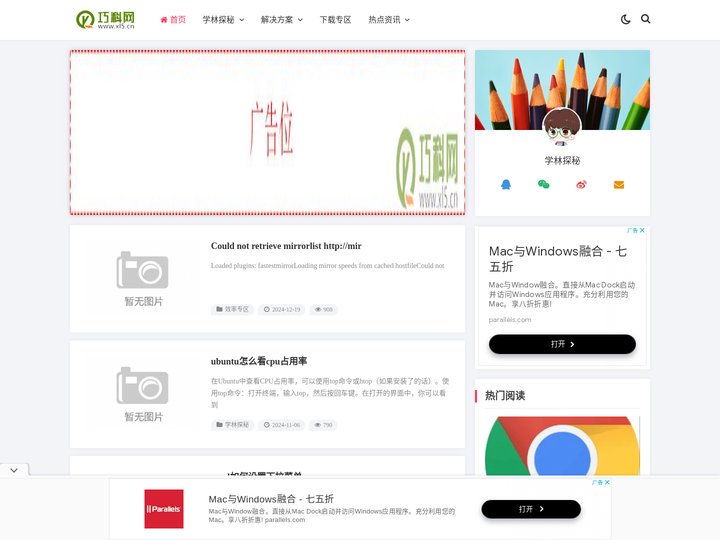720x540 pixels.
Task: Open article ubuntu怎么看cpu占用率
Action: (x=259, y=361)
